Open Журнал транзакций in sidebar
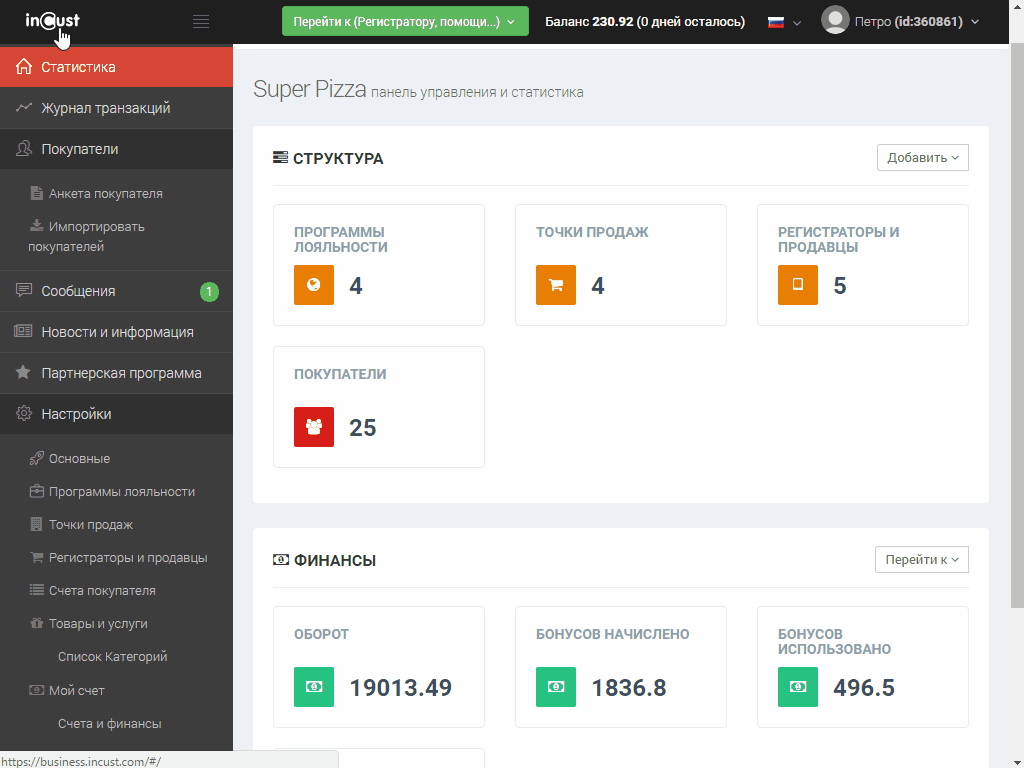1024x768 pixels. point(106,108)
